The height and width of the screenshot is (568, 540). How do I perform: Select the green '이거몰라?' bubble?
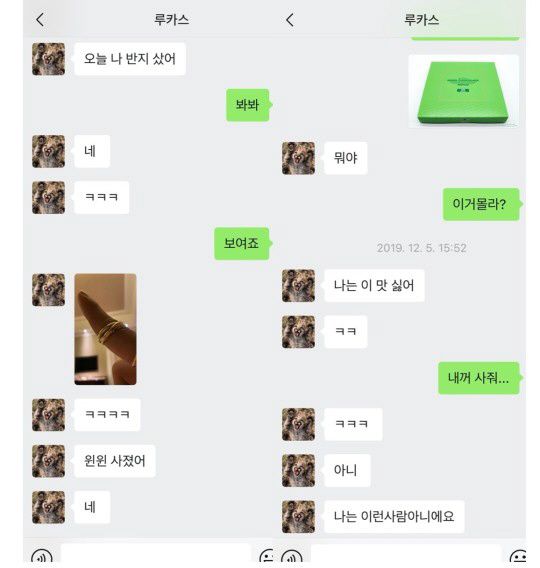(481, 204)
